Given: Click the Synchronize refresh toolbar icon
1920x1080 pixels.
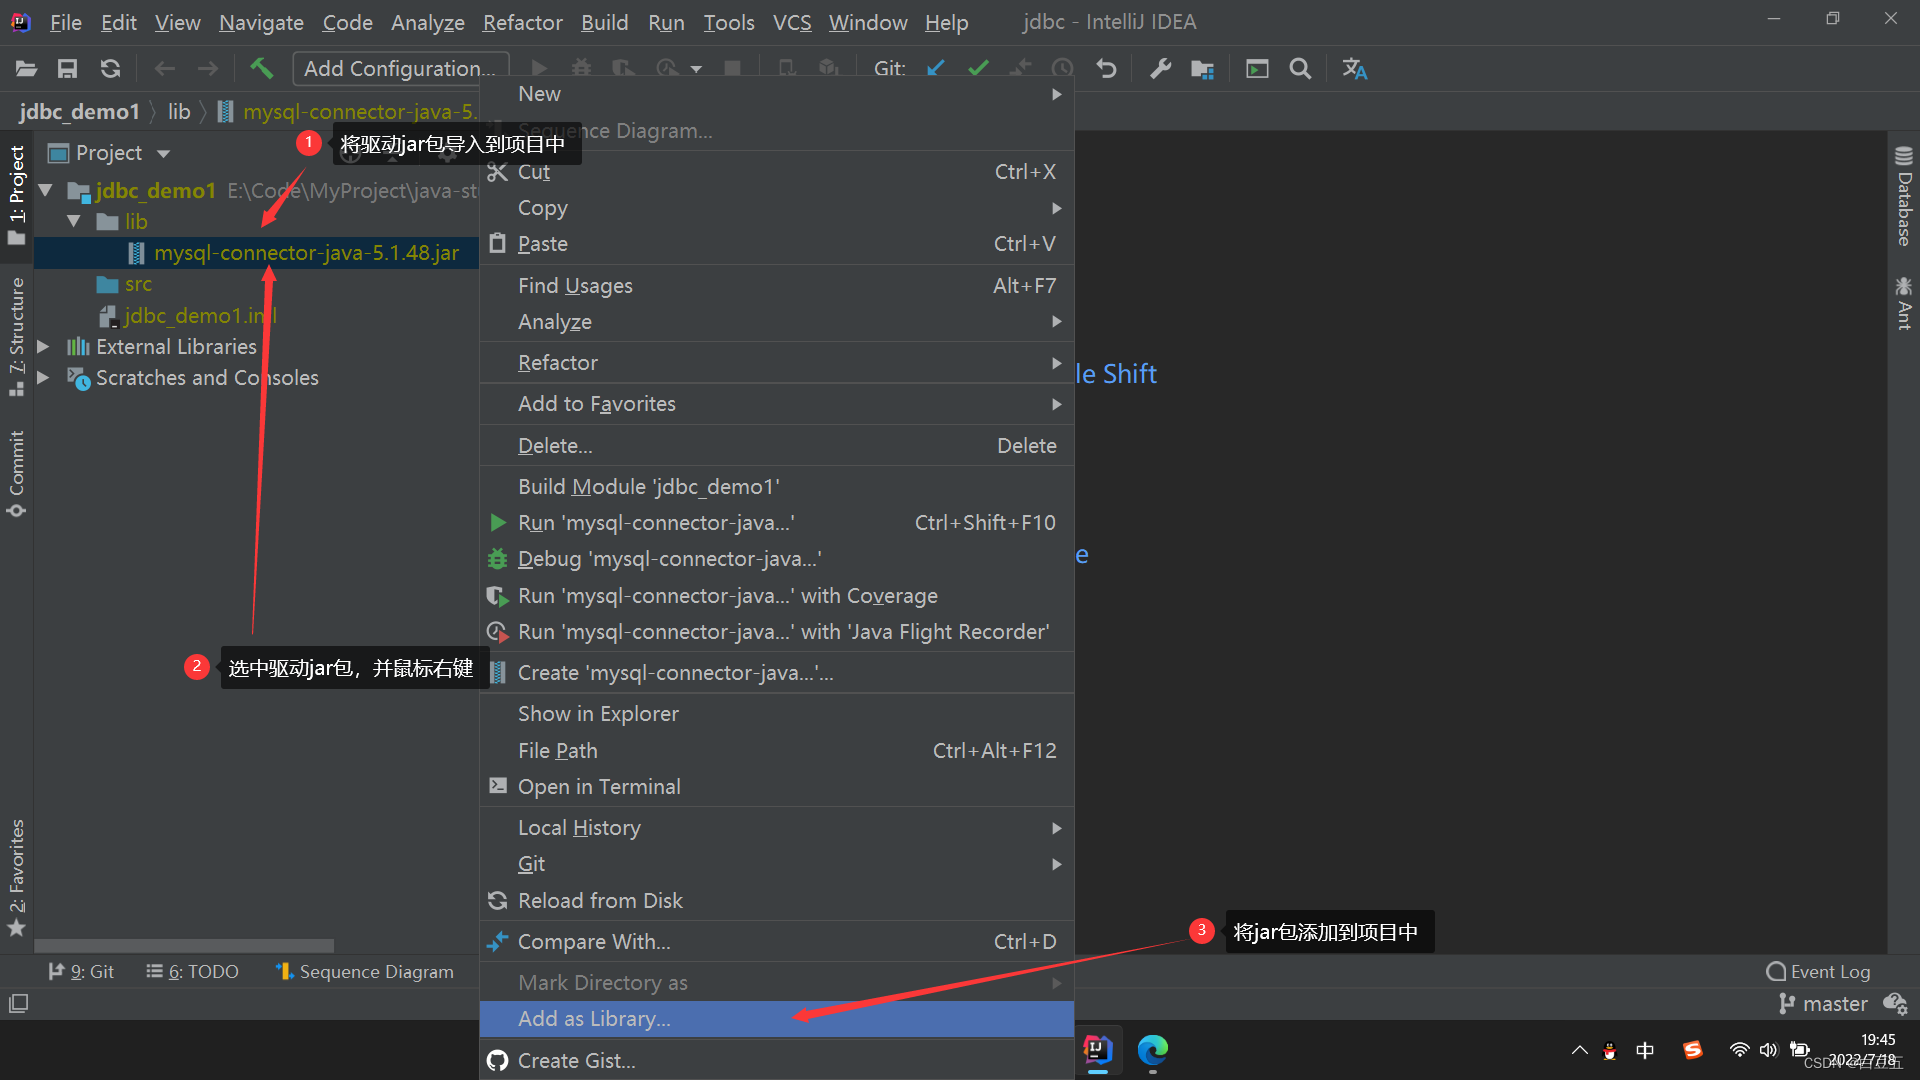Looking at the screenshot, I should click(x=110, y=69).
